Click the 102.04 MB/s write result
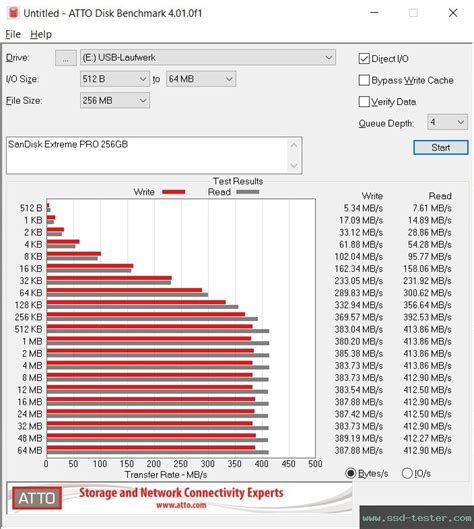 tap(358, 257)
